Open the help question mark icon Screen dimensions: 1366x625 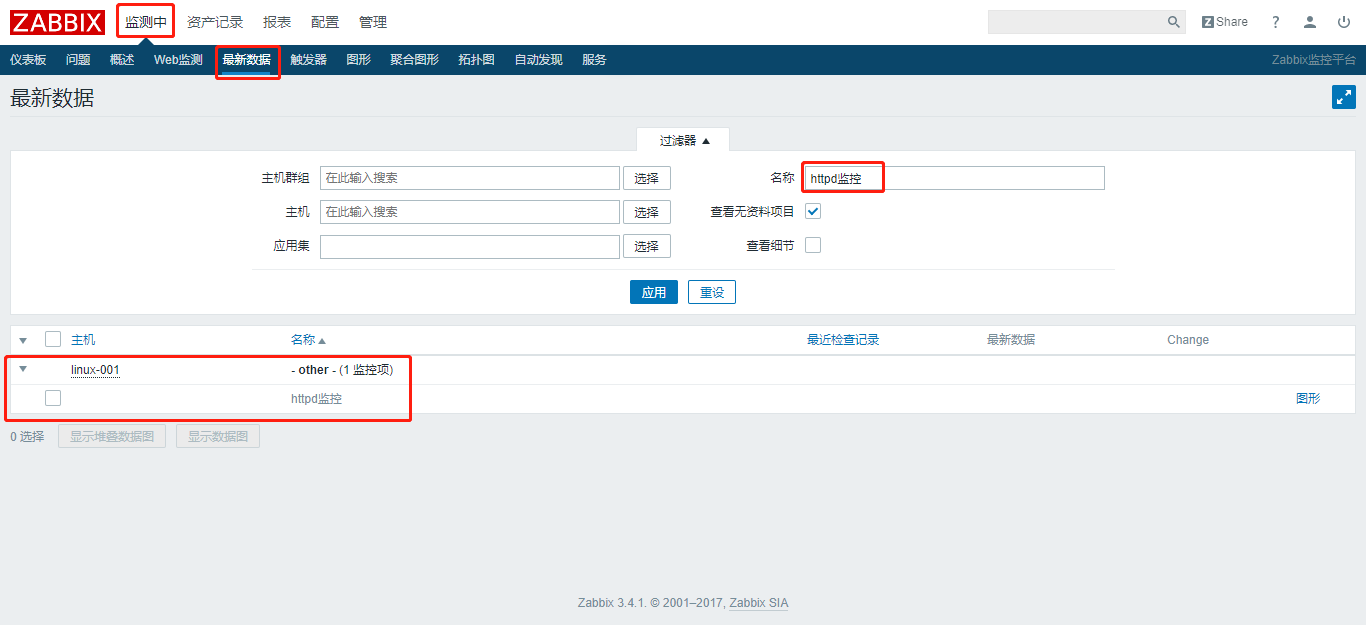(1276, 22)
